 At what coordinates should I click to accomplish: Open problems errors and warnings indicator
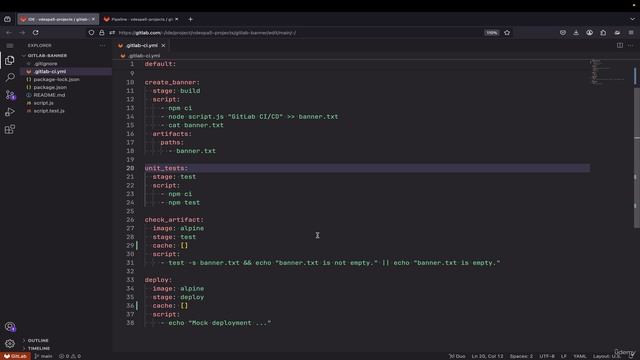(69, 356)
